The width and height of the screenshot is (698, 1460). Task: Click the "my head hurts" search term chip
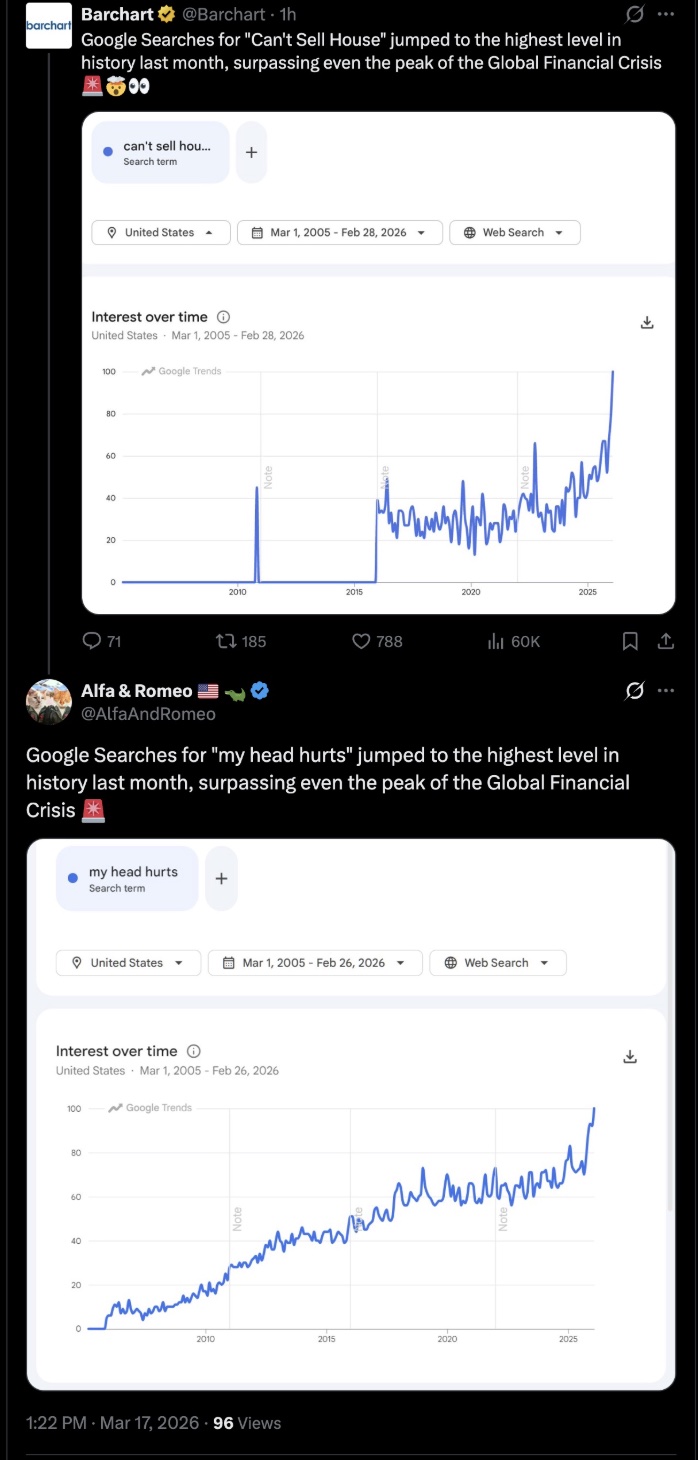127,879
